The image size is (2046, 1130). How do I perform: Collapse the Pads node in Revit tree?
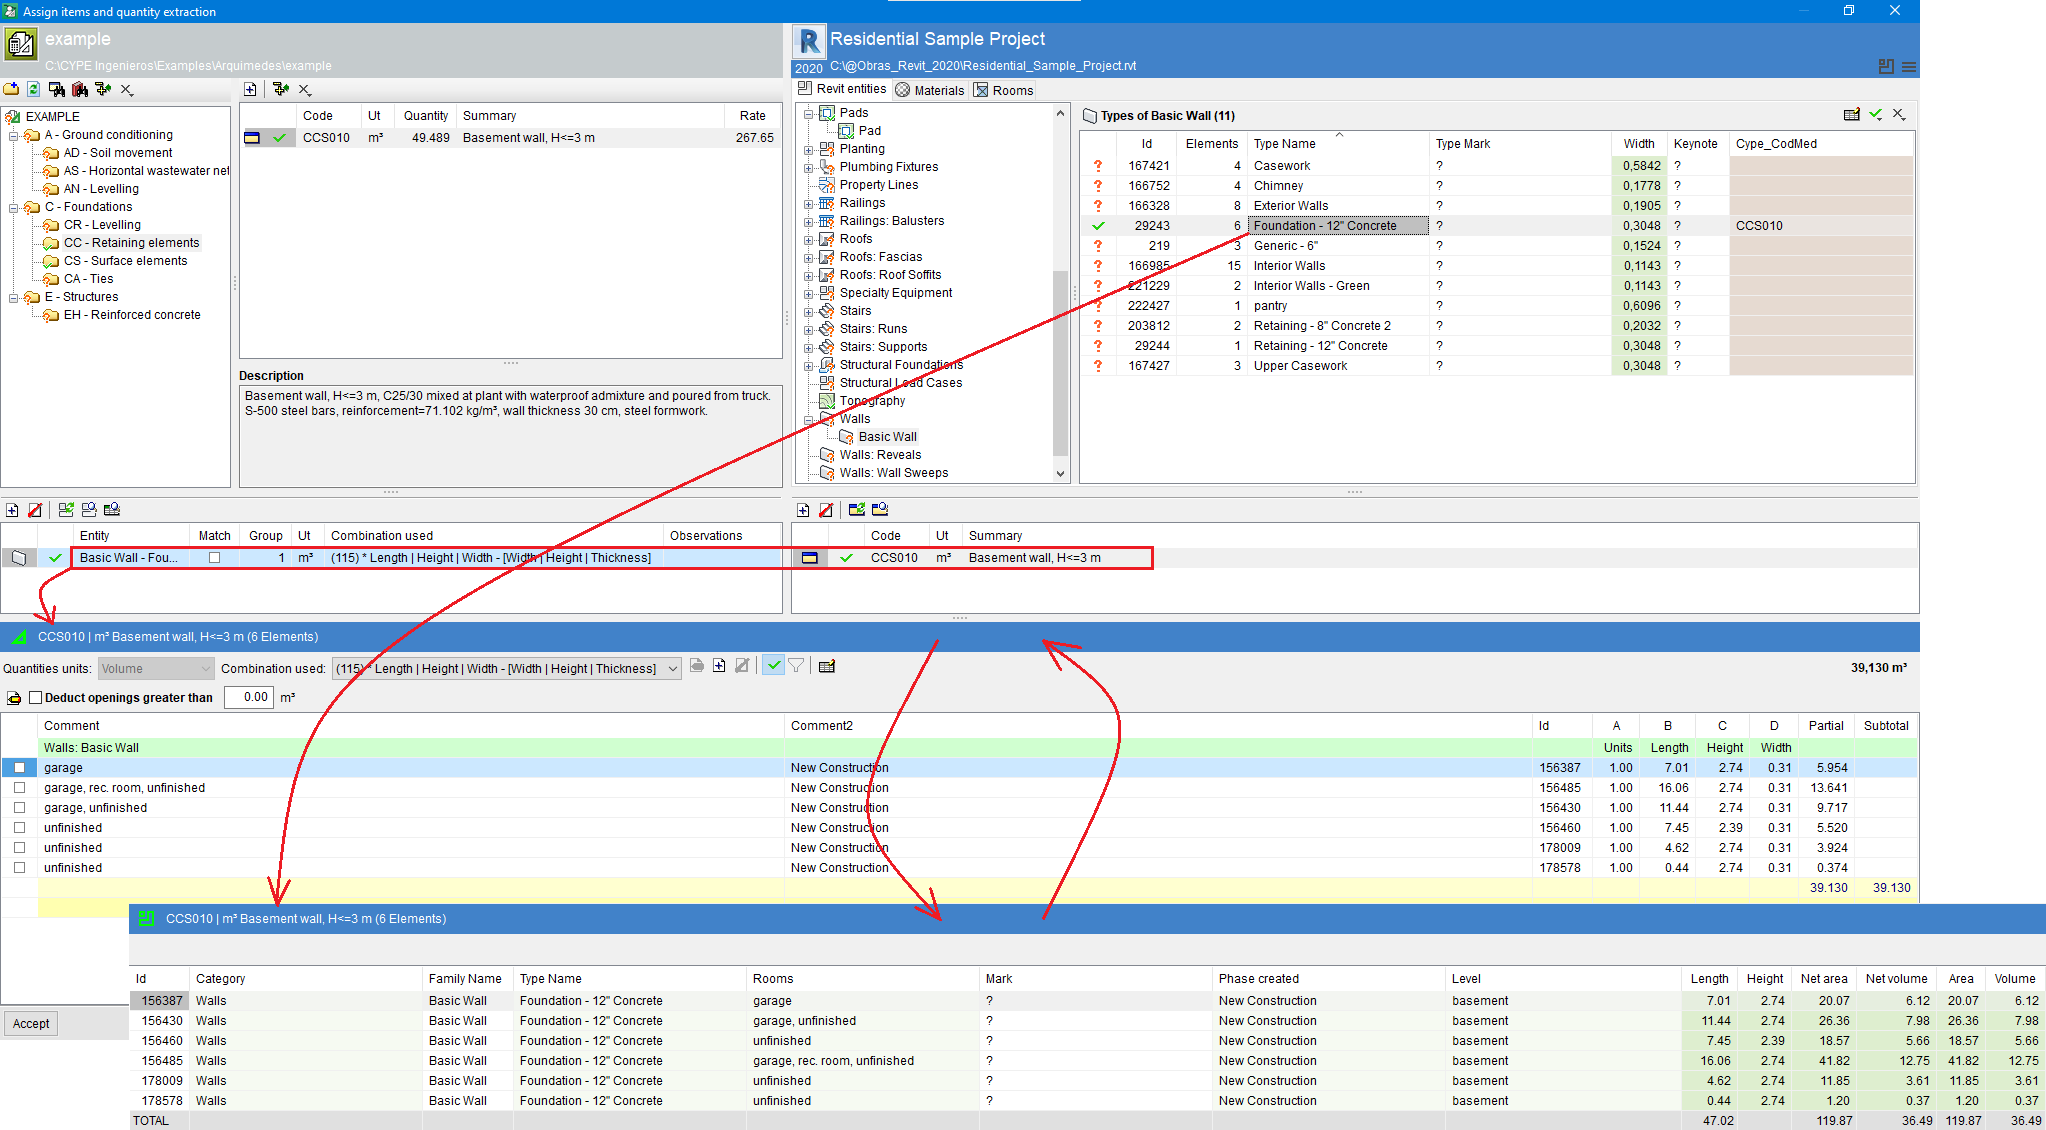(x=808, y=113)
